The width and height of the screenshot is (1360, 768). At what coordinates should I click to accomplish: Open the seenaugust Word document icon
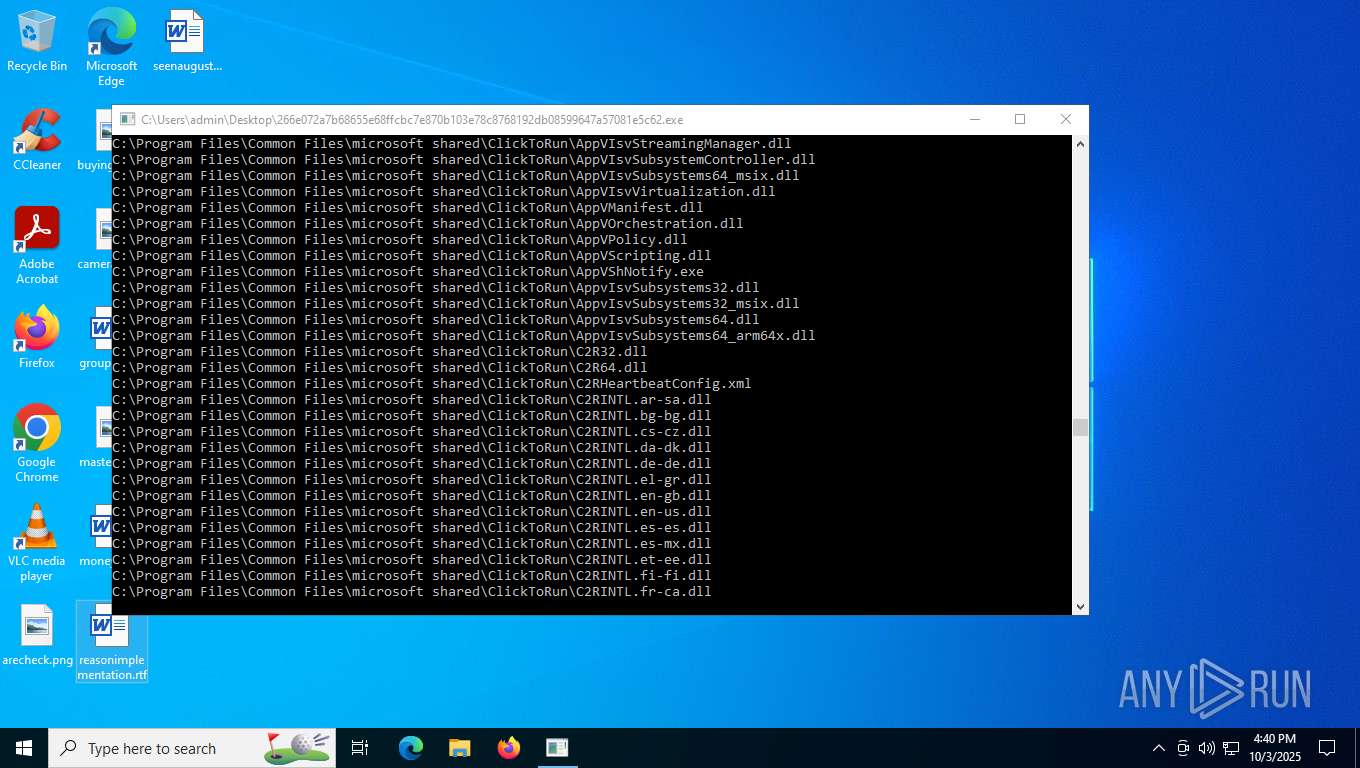186,42
